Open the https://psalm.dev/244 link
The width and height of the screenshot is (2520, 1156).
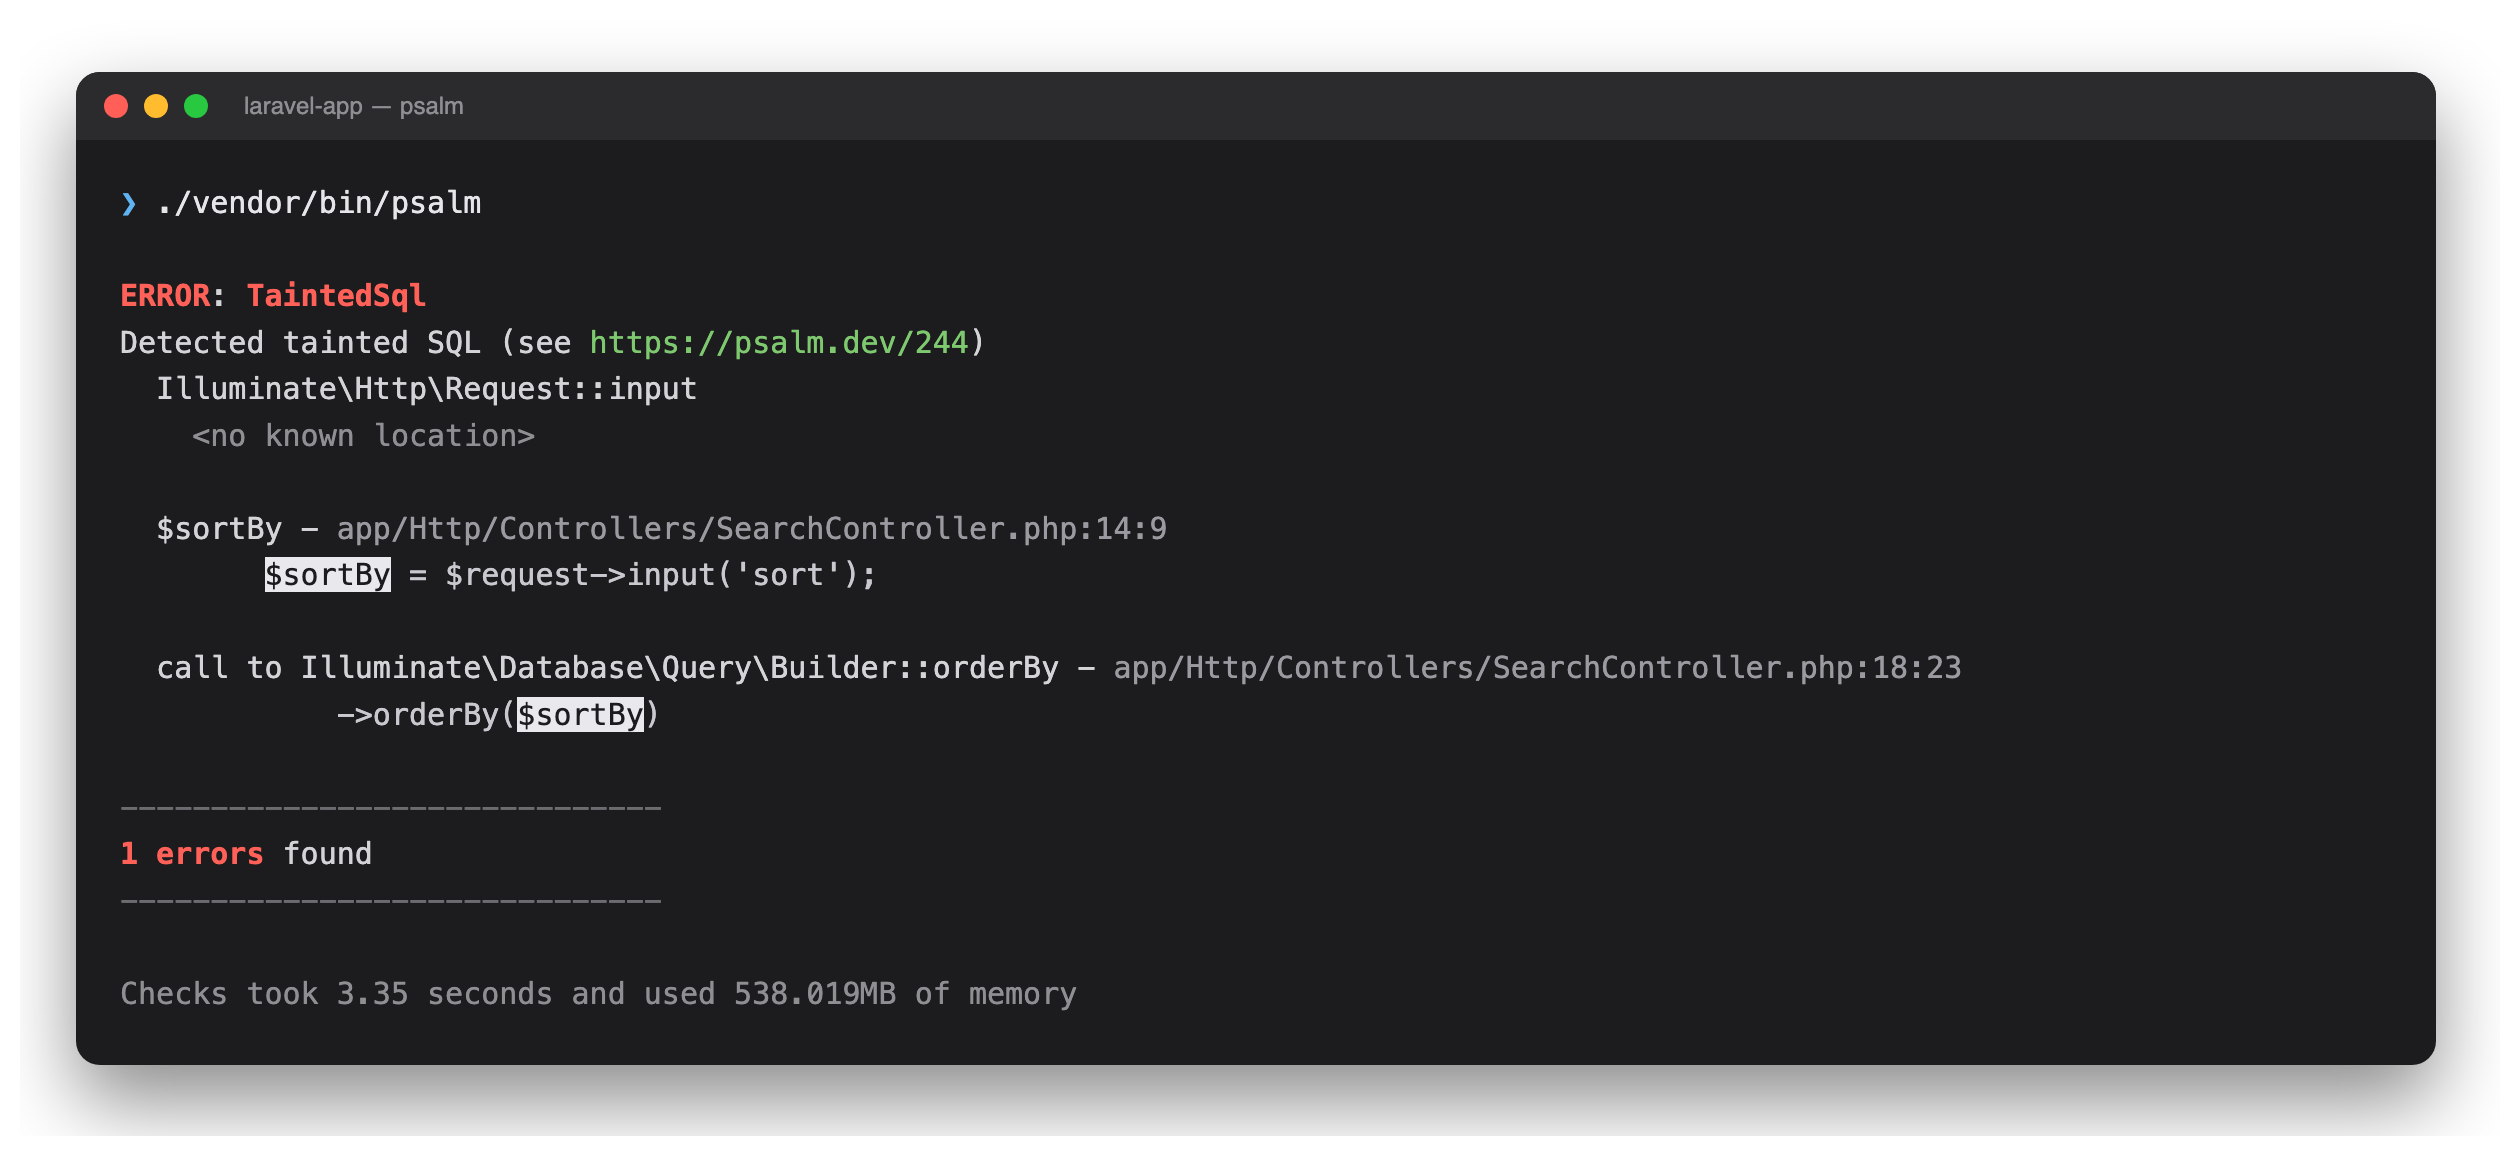[779, 343]
